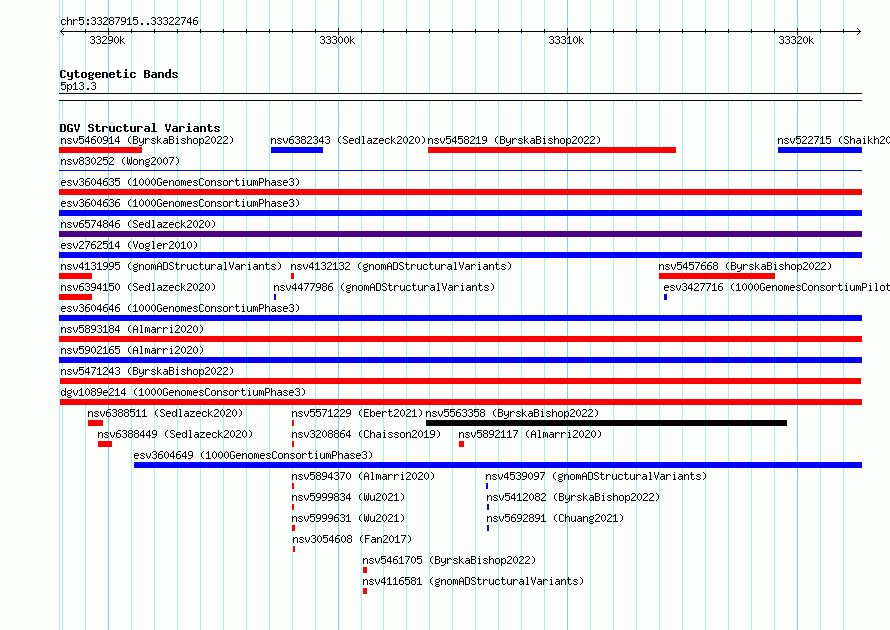Viewport: 890px width, 630px height.
Task: Open nsv5894370 (Almarri2020) label
Action: coord(363,476)
